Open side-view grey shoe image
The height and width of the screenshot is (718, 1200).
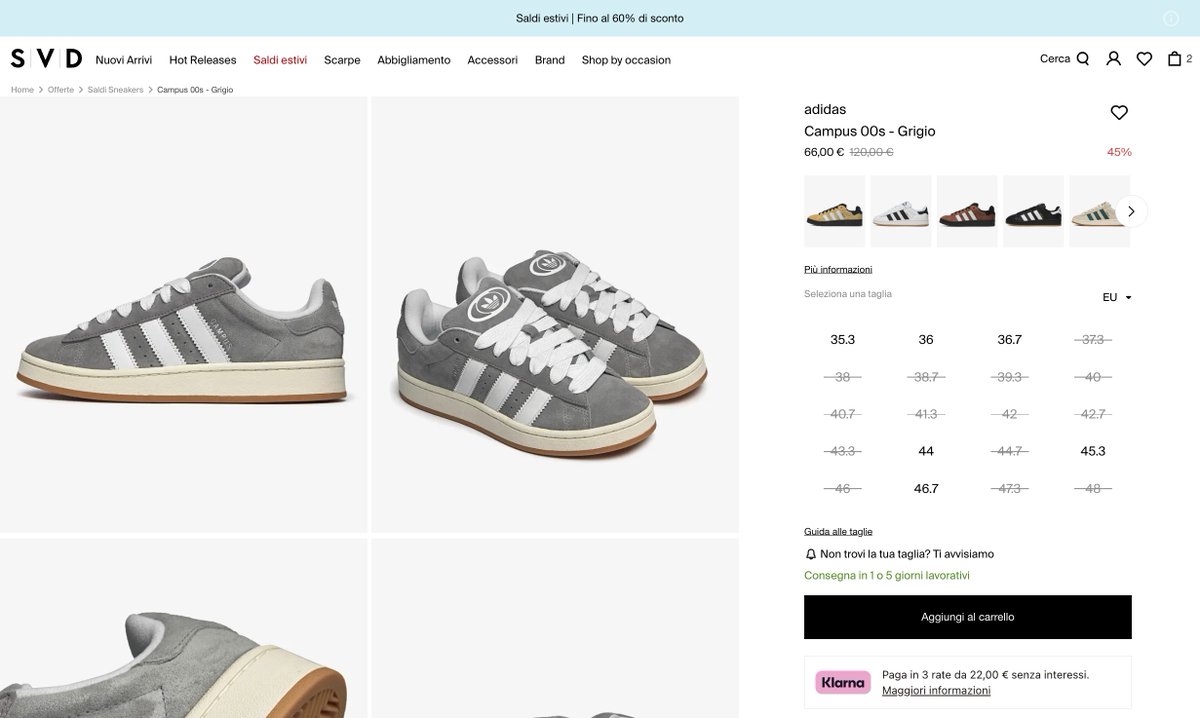[x=183, y=315]
